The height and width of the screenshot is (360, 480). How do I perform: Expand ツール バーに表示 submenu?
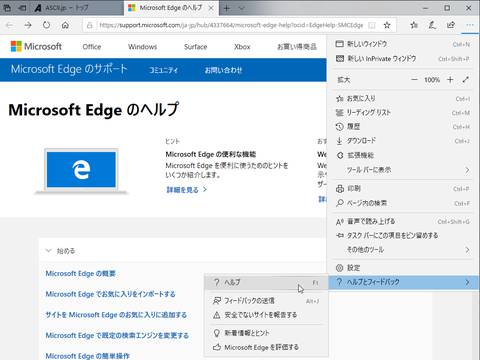403,170
